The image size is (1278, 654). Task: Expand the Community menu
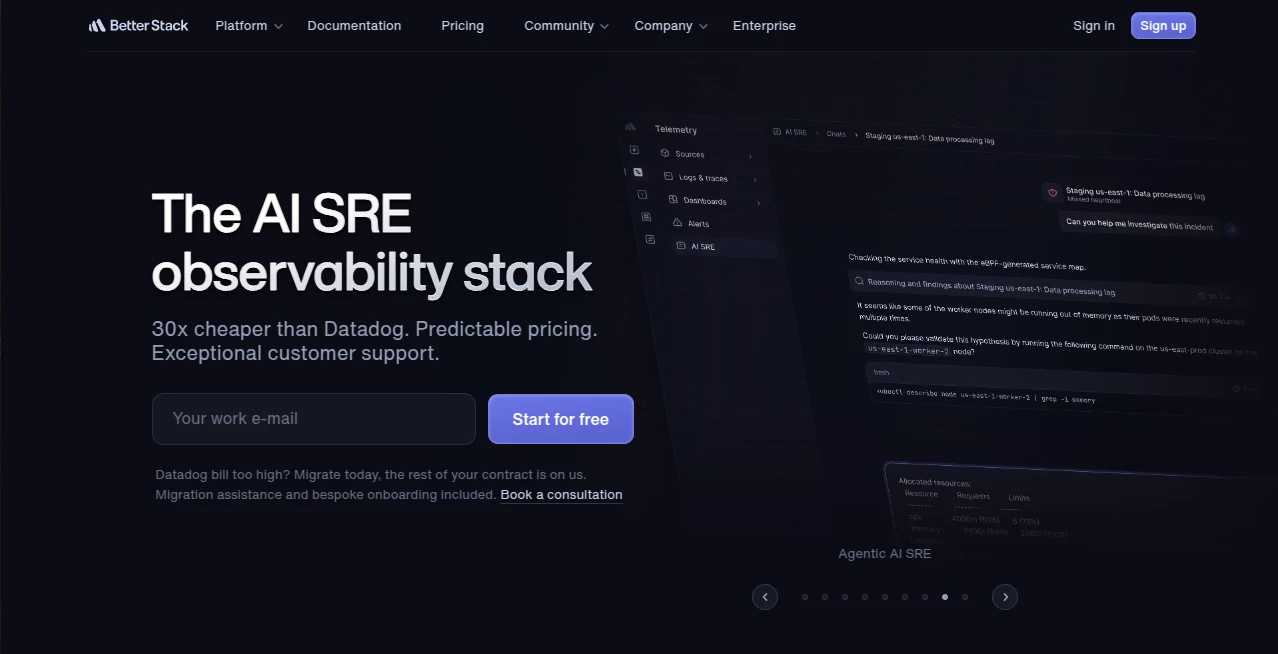(x=567, y=26)
